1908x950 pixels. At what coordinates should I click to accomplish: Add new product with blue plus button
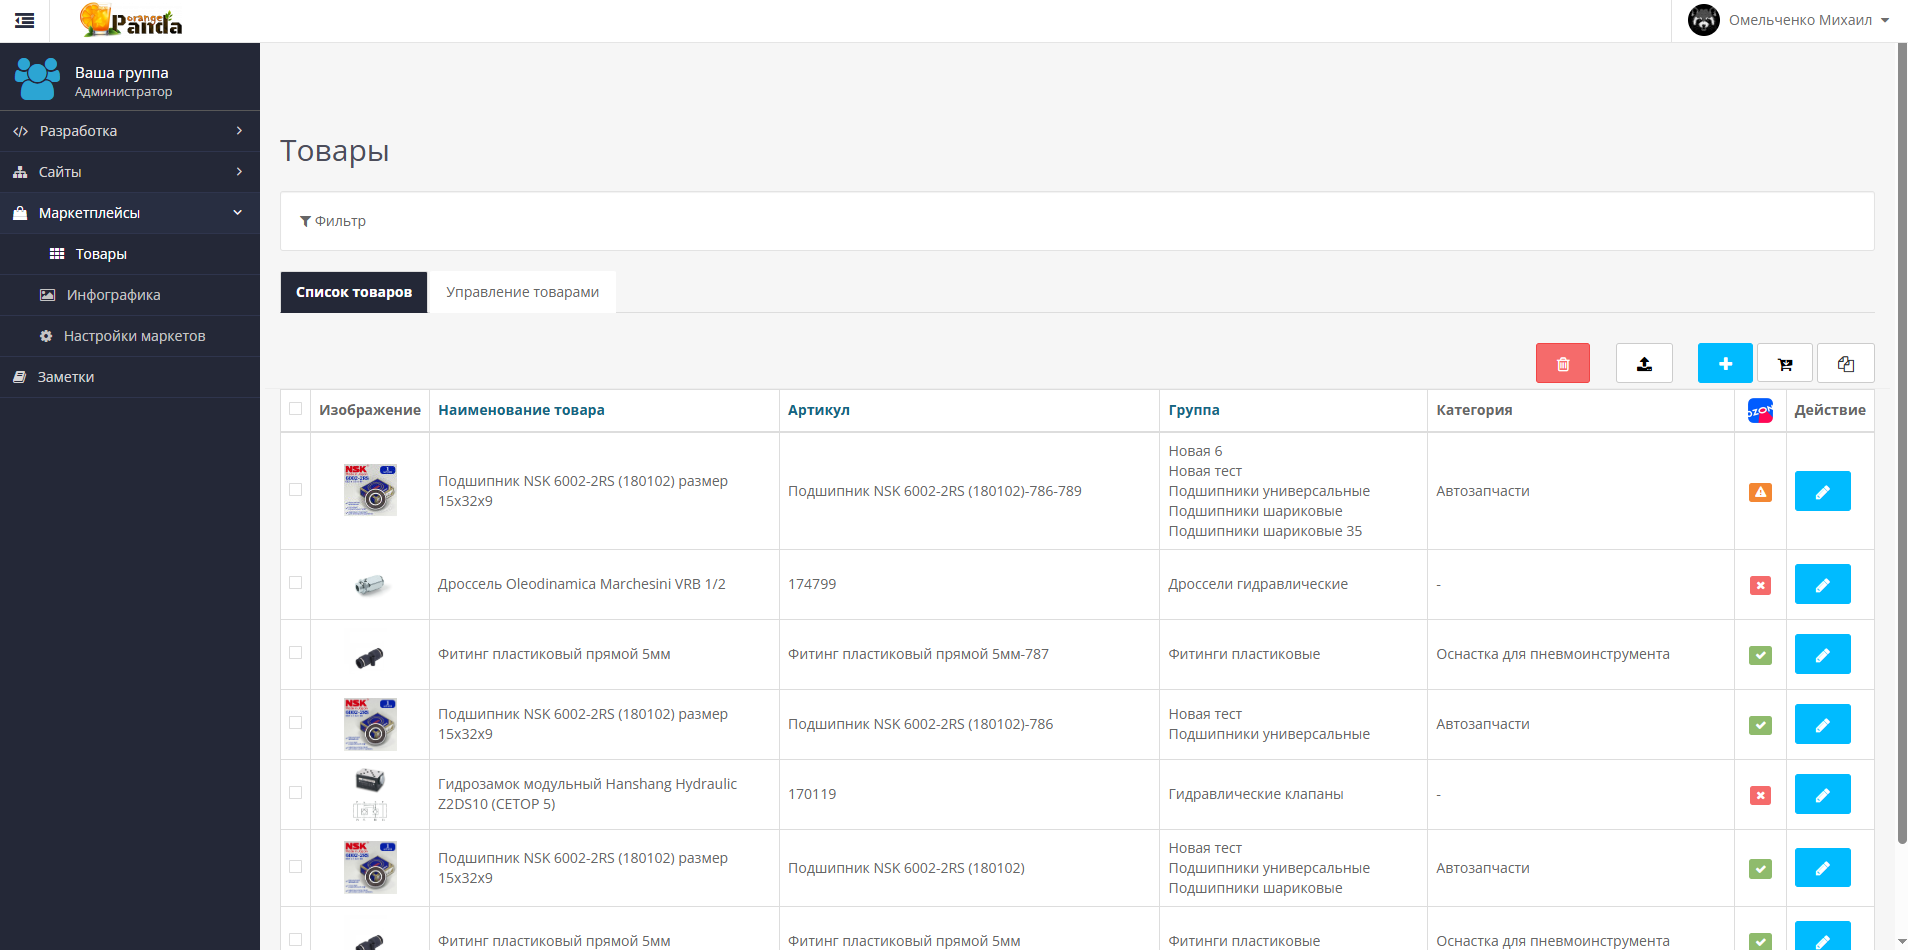point(1725,363)
